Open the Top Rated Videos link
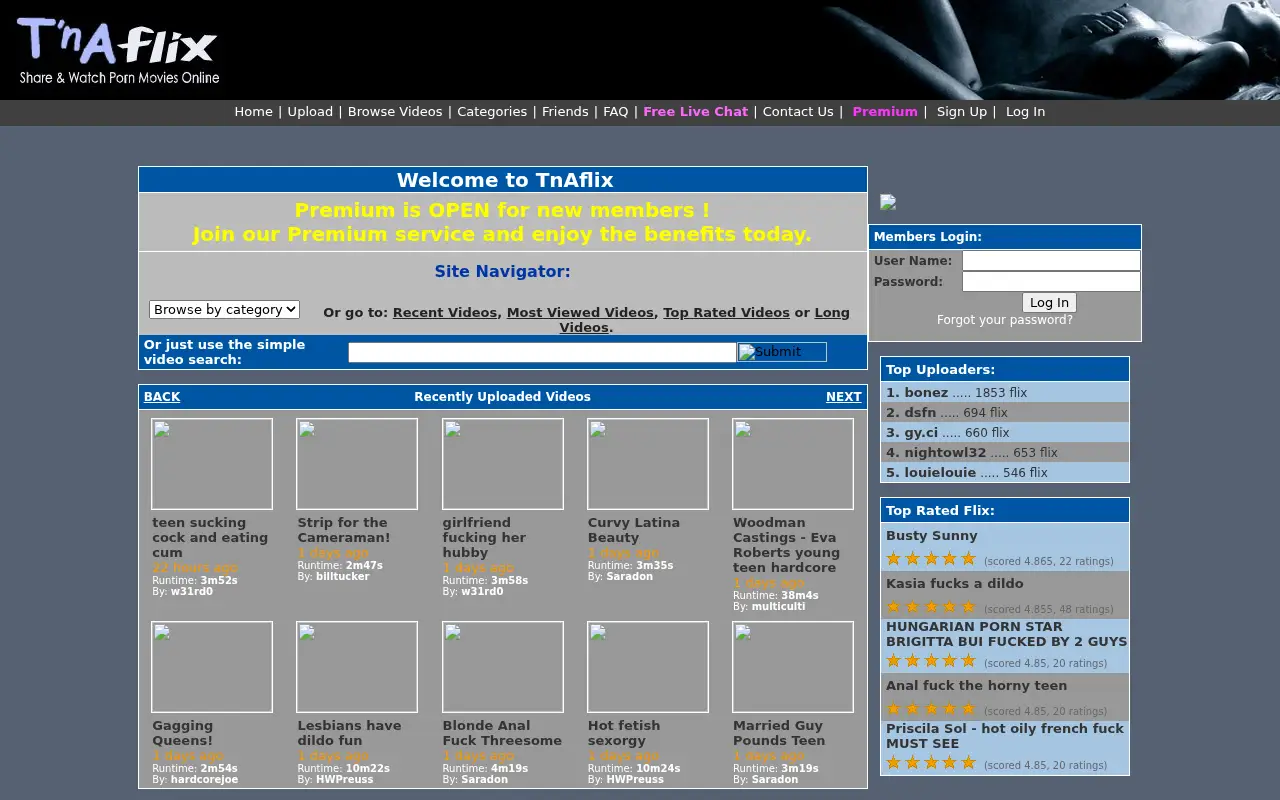Viewport: 1280px width, 800px height. 726,313
